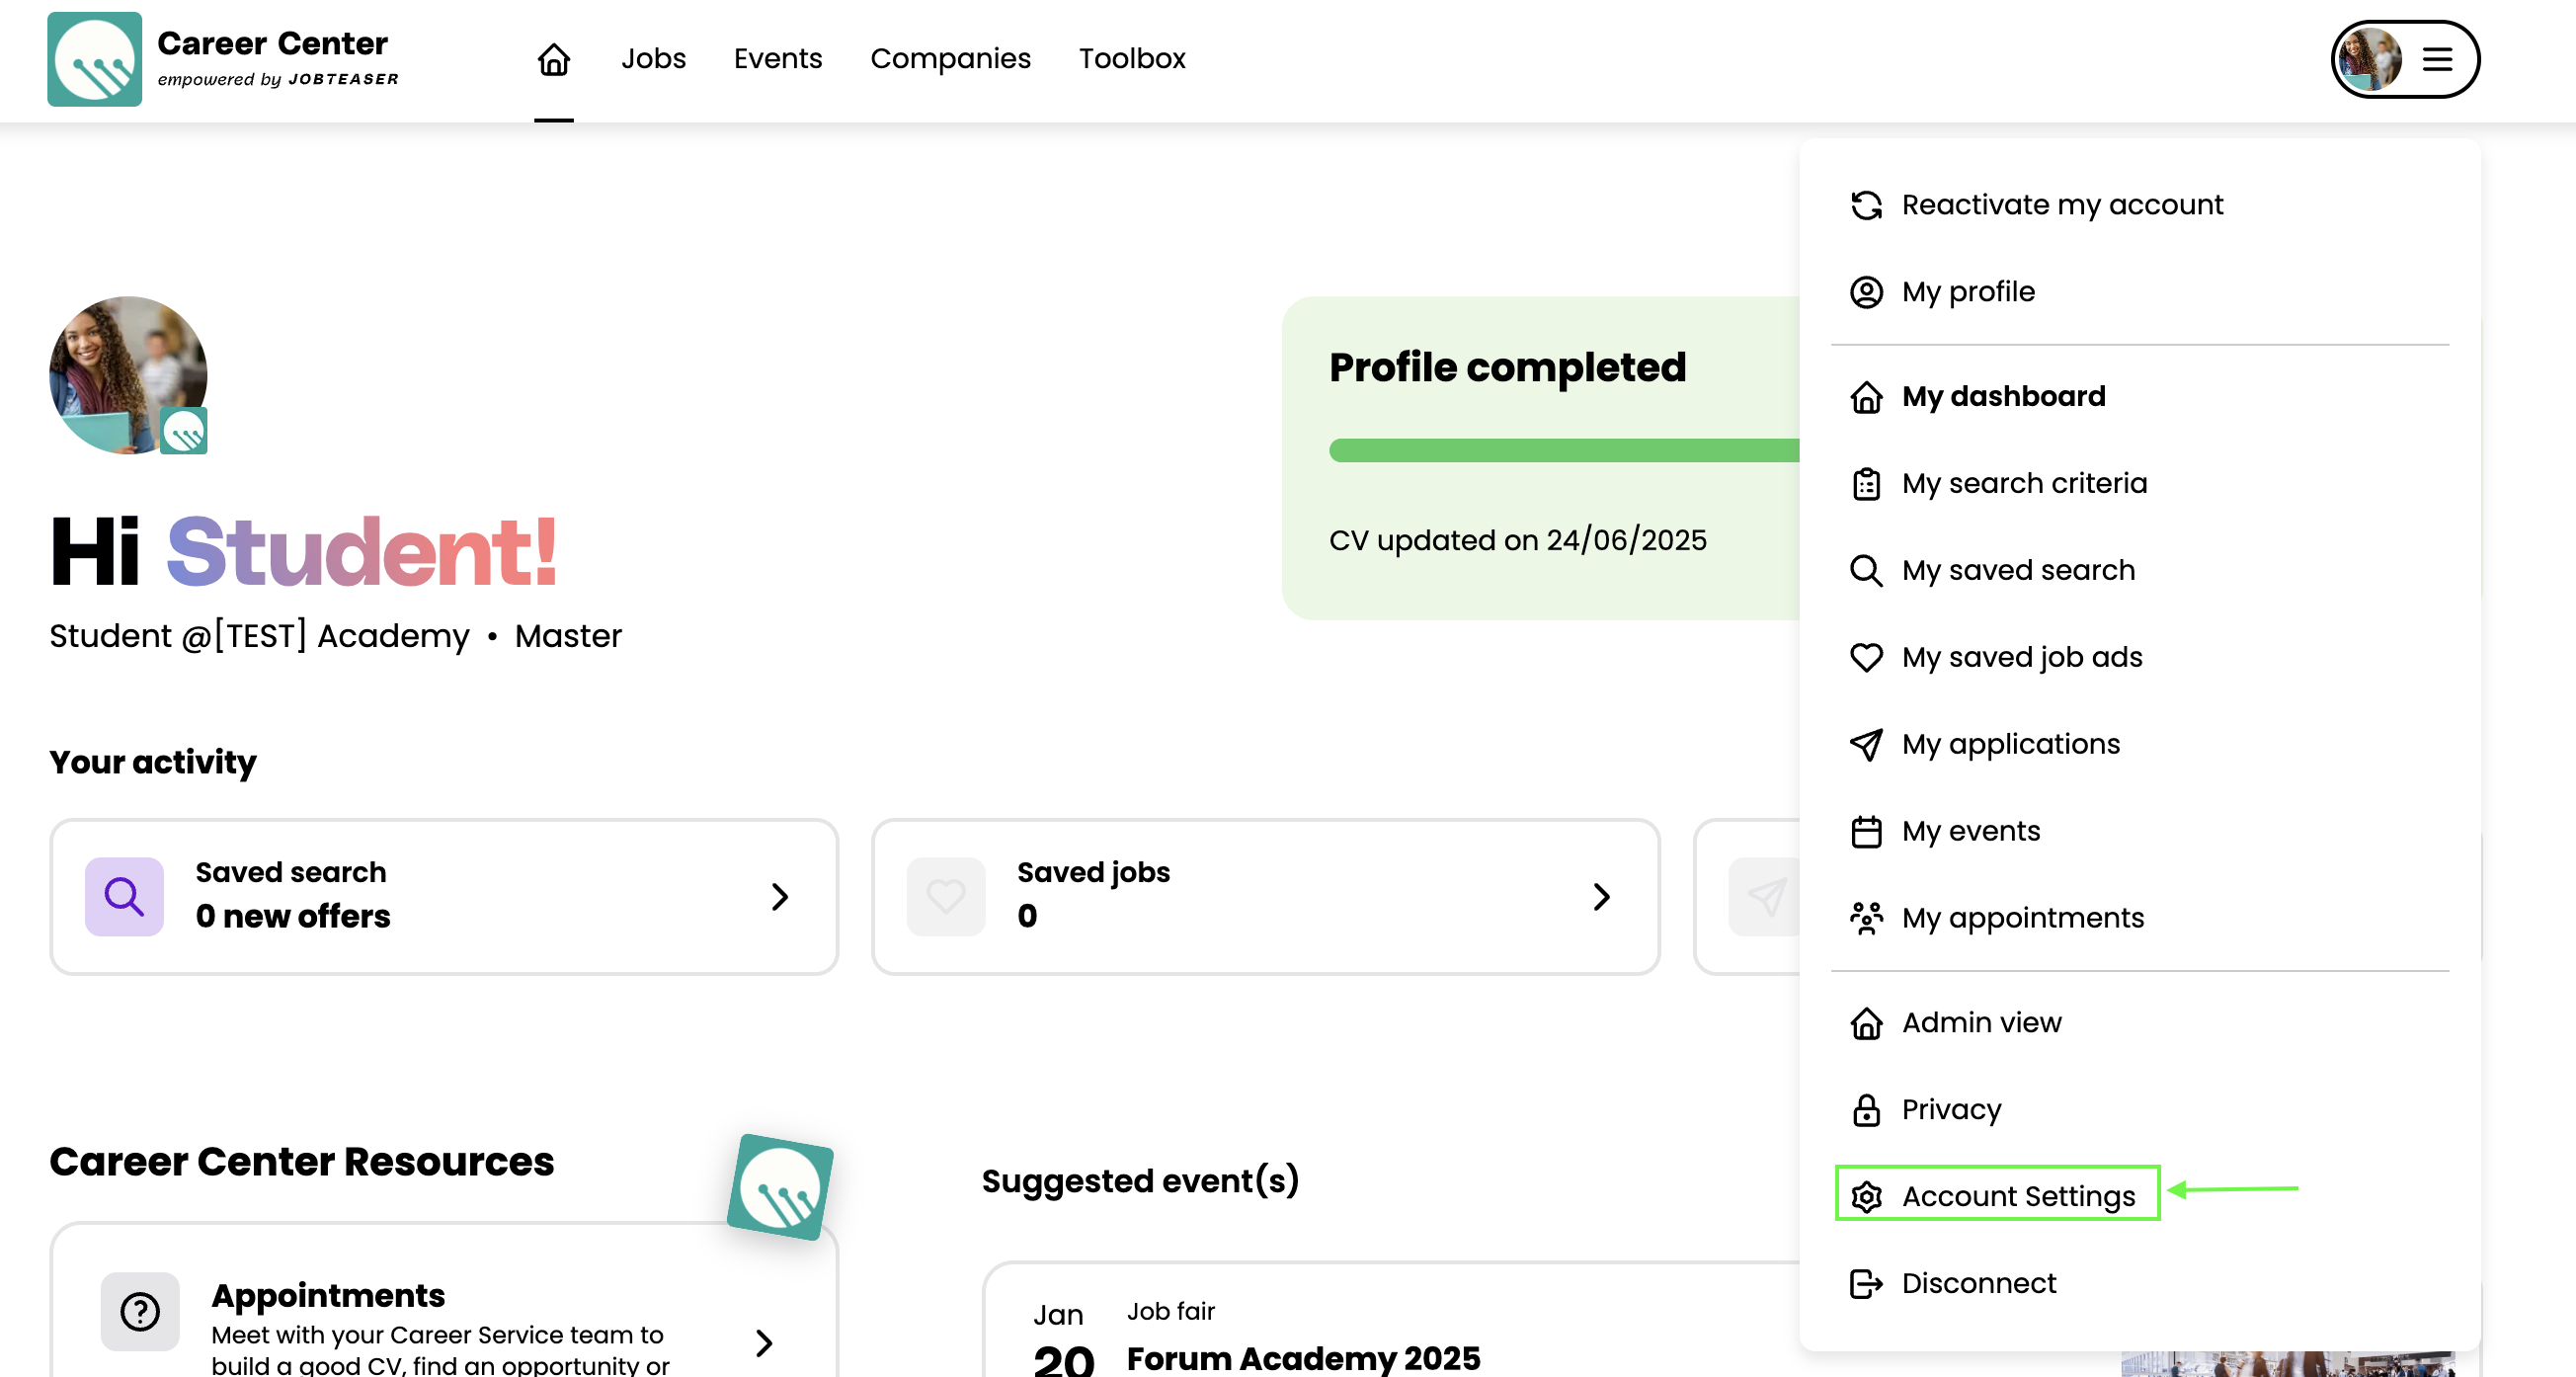Open the Forum Academy 2025 event

1303,1357
